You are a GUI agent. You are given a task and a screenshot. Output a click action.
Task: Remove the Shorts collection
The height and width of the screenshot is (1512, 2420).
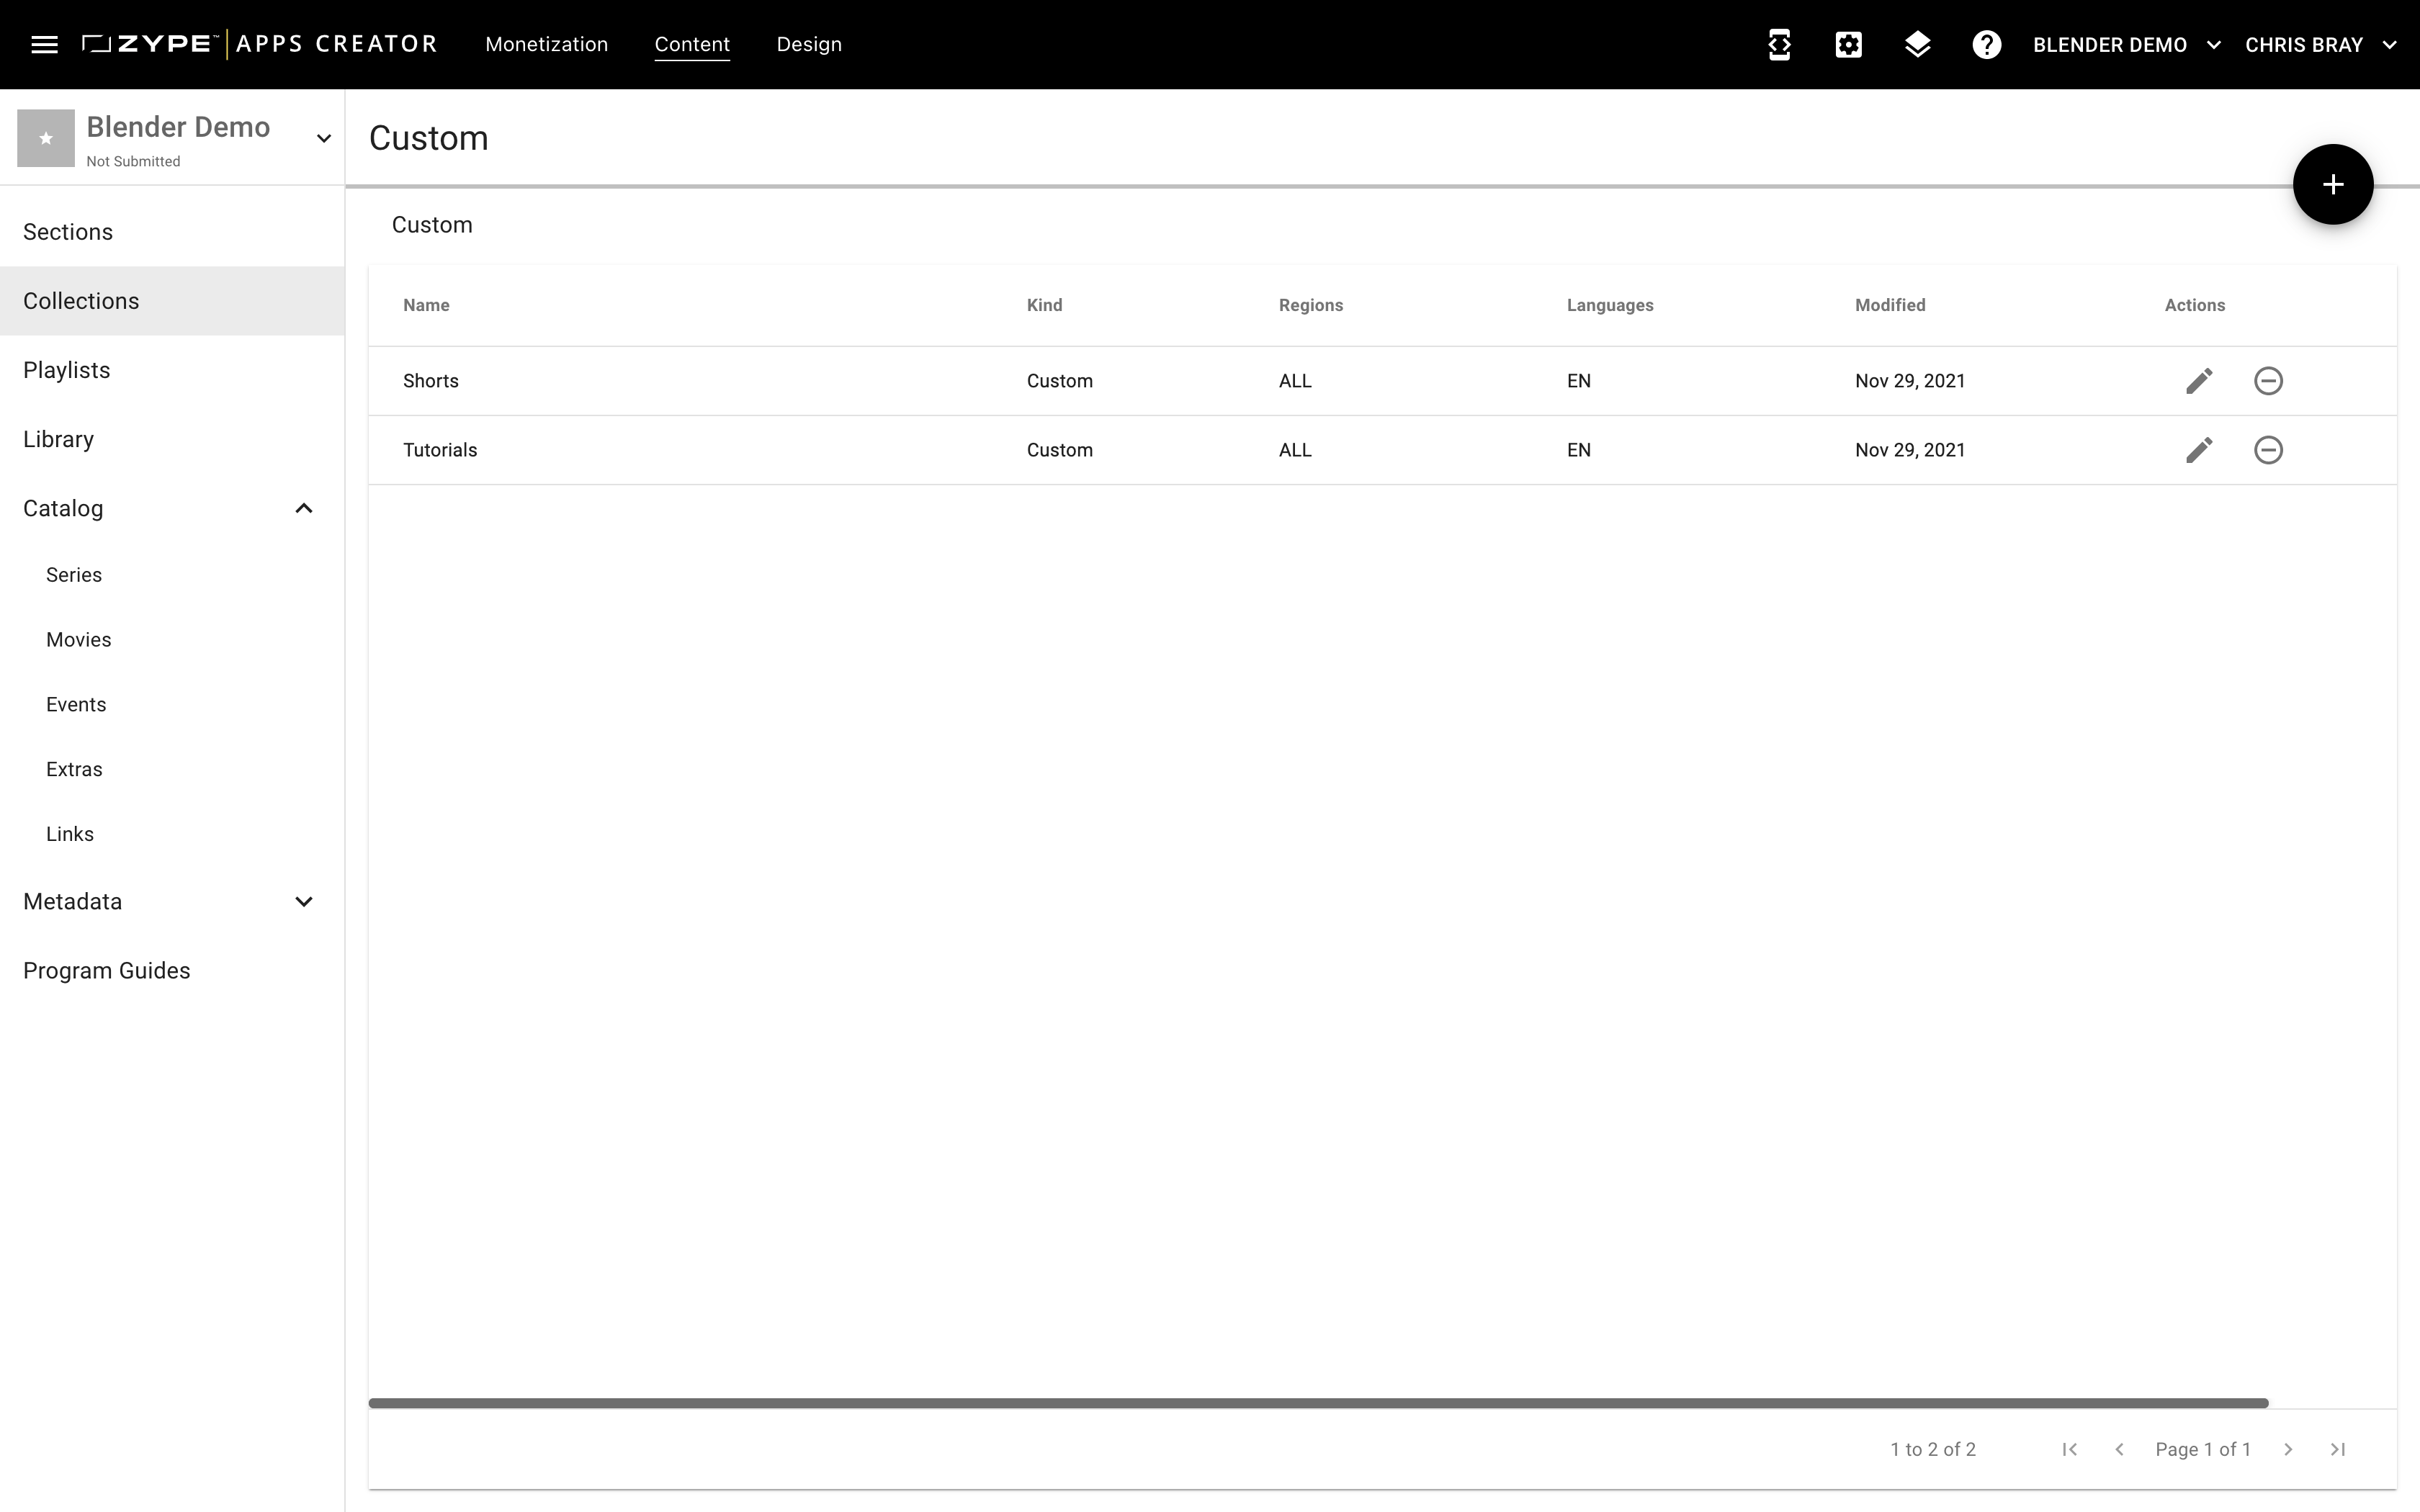(x=2268, y=381)
